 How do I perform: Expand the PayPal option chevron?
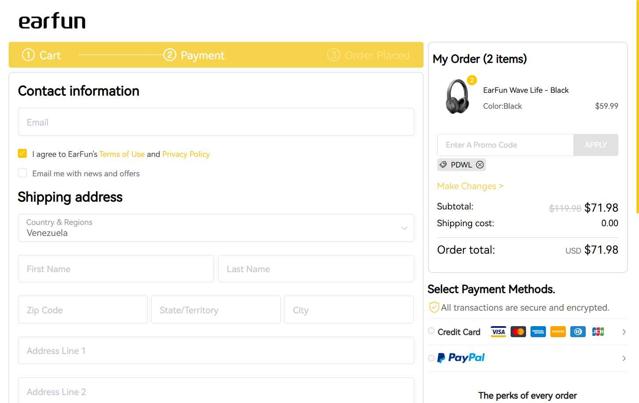click(624, 359)
